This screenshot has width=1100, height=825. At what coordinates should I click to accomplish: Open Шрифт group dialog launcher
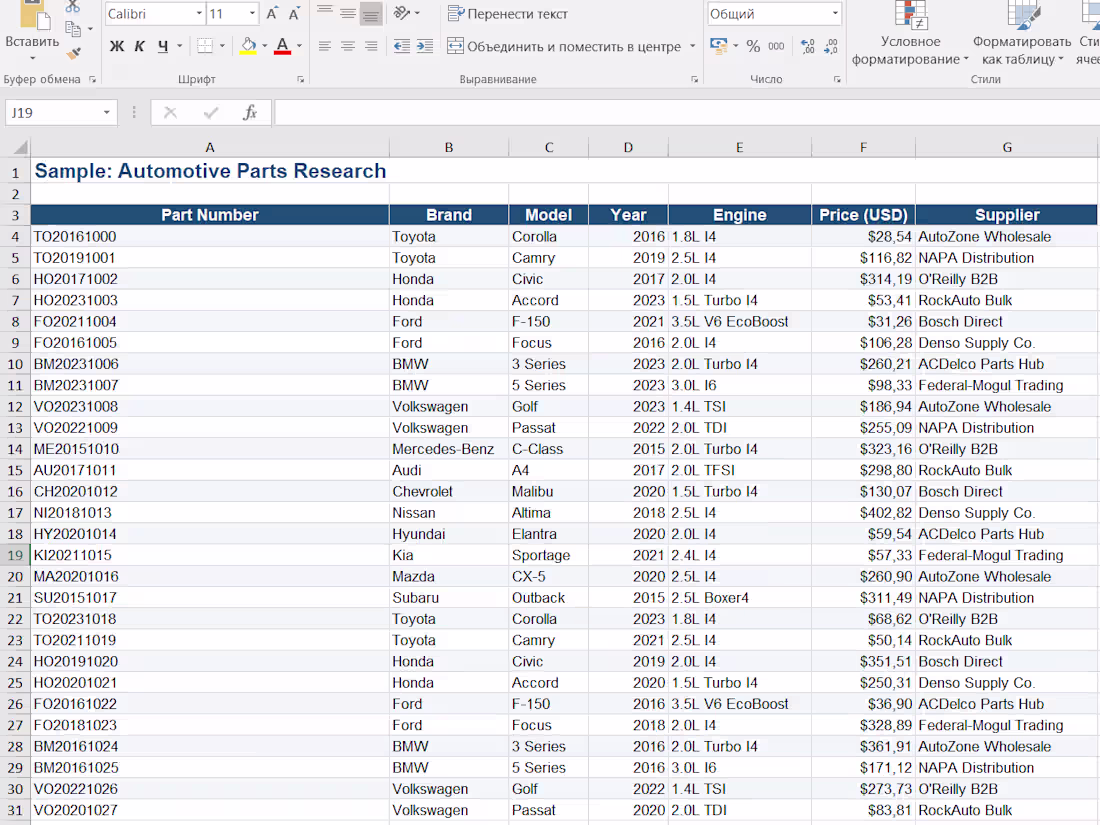coord(300,80)
